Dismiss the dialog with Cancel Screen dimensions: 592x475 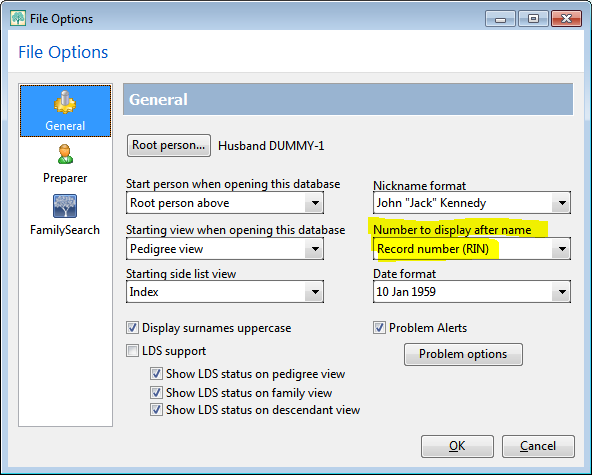(538, 446)
